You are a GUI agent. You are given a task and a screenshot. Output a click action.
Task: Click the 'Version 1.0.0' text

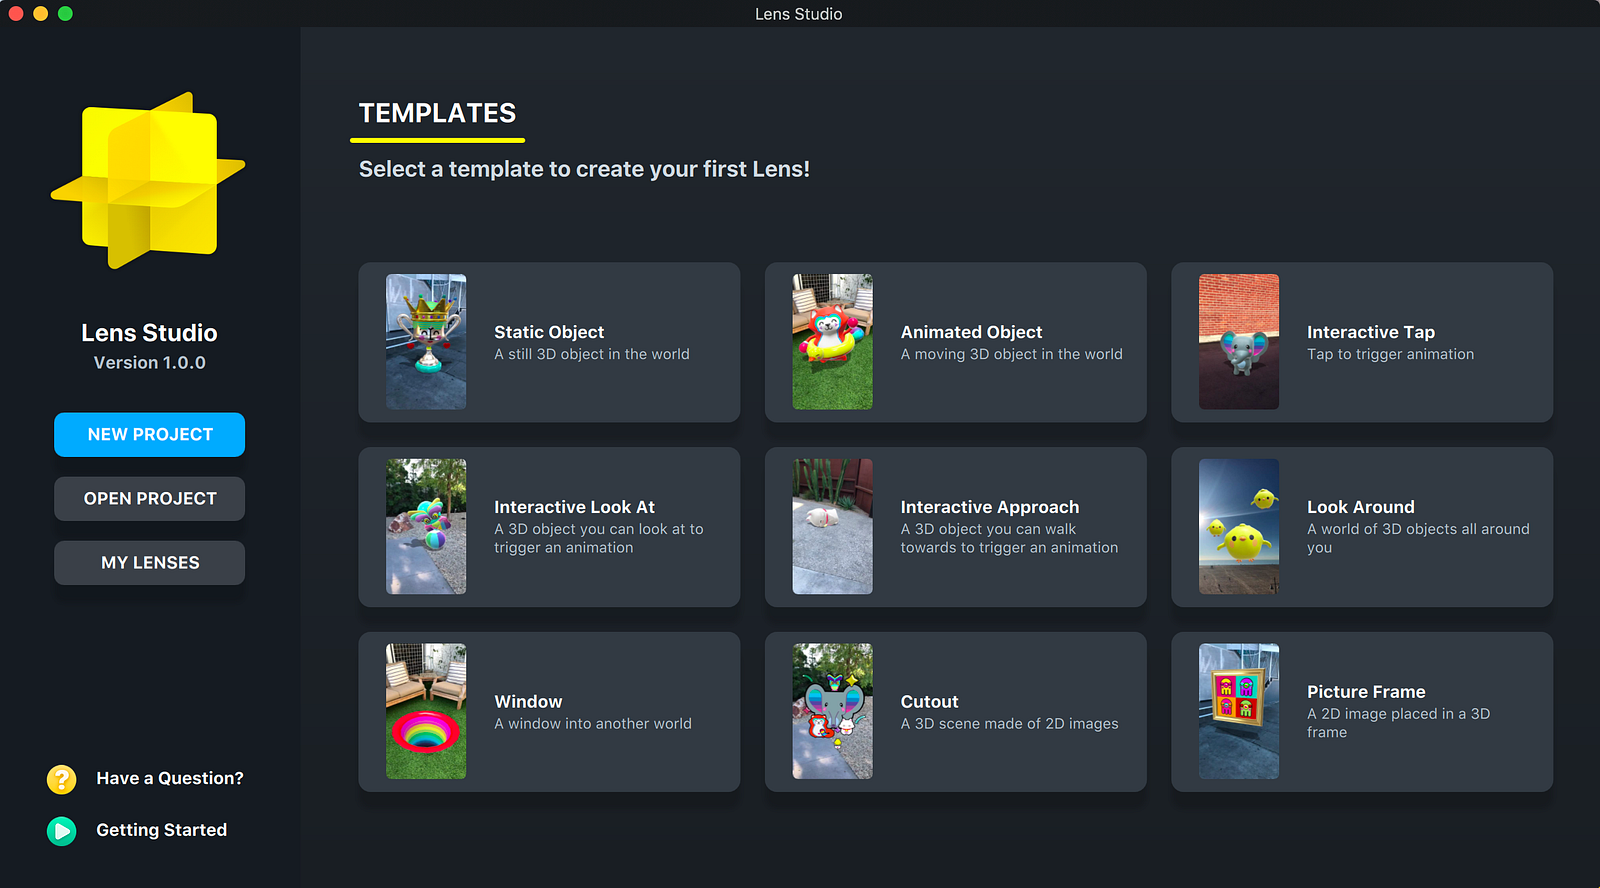coord(150,363)
